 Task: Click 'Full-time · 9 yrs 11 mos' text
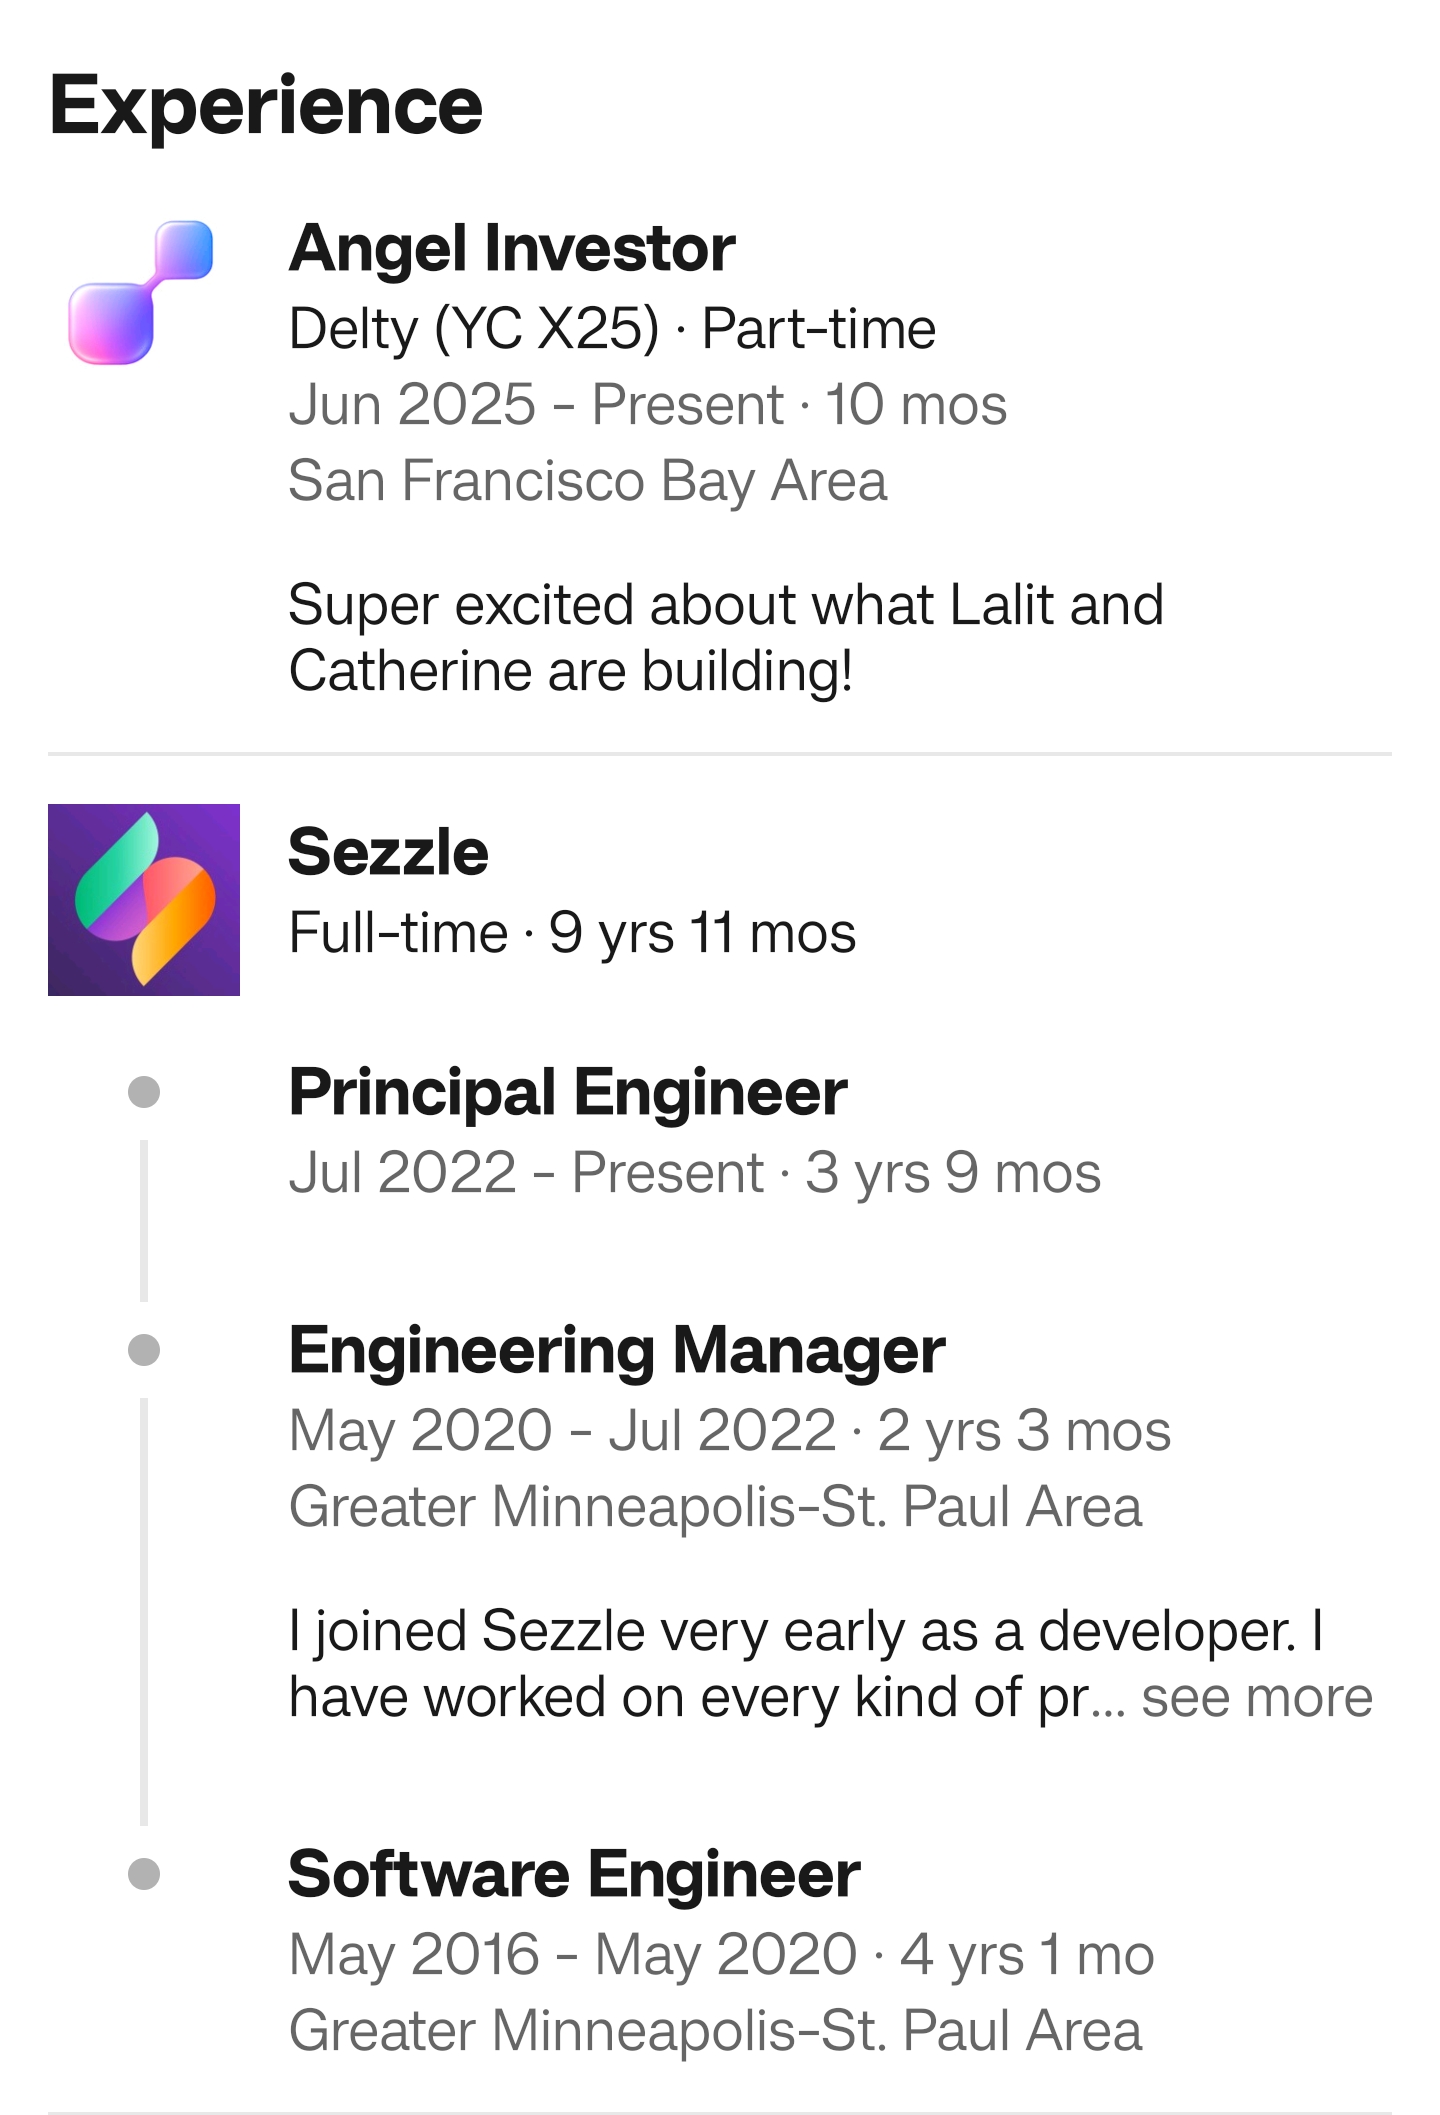point(572,933)
